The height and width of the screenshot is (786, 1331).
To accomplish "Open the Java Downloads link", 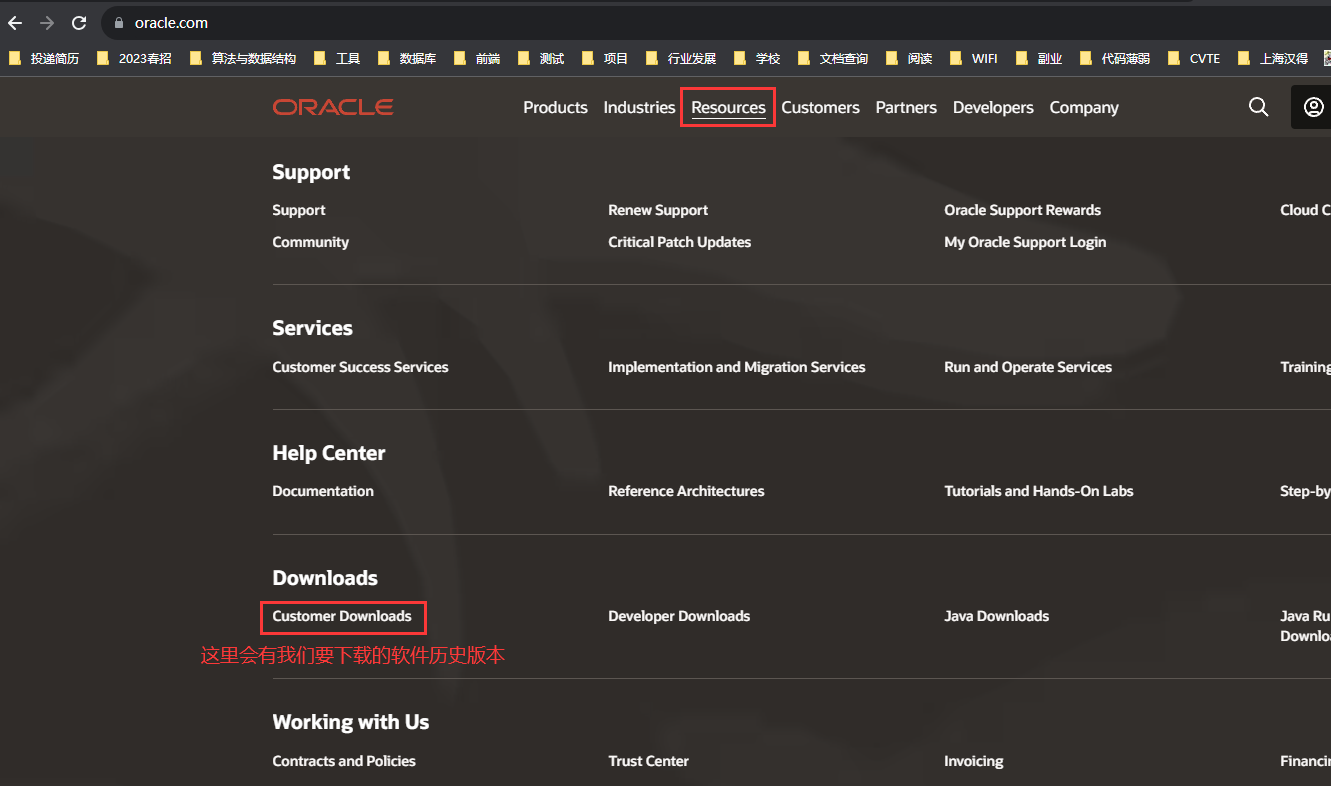I will [996, 616].
